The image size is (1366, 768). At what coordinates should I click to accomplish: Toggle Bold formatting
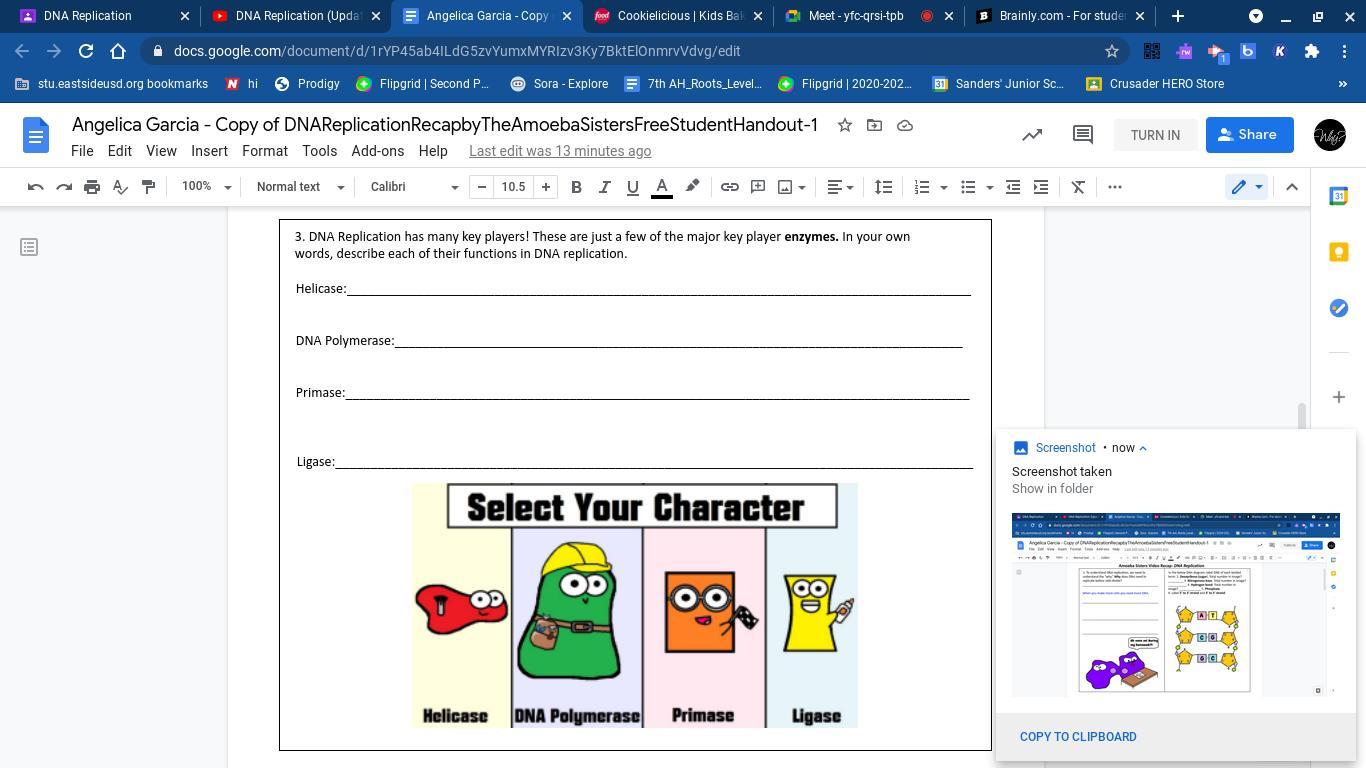tap(576, 187)
